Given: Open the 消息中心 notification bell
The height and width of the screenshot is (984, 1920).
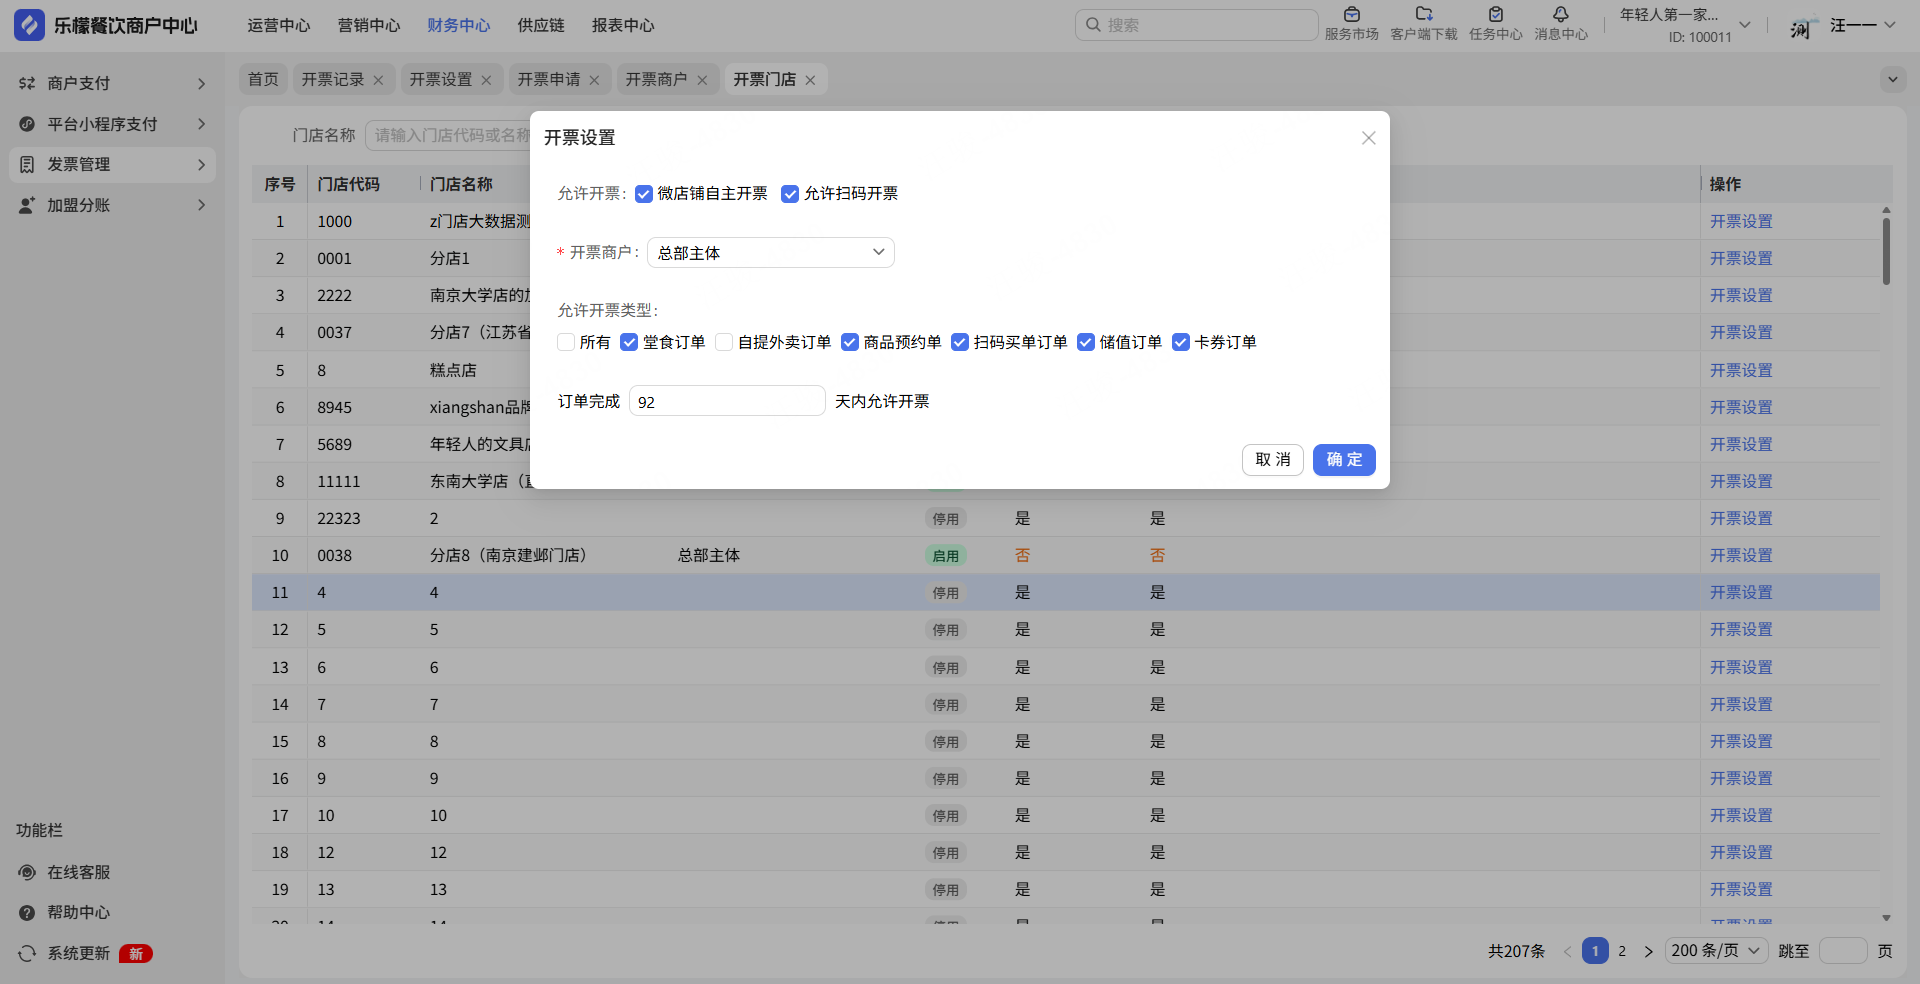Looking at the screenshot, I should point(1561,15).
